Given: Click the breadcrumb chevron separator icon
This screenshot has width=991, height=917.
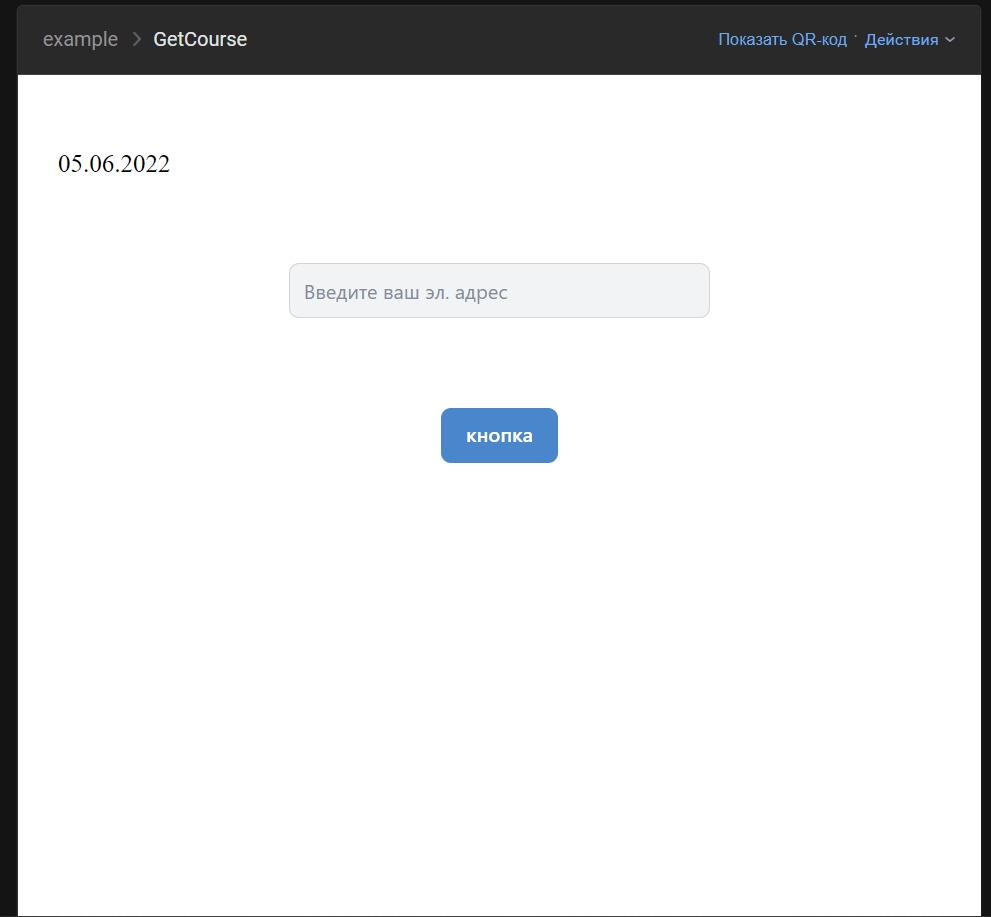Looking at the screenshot, I should (137, 40).
